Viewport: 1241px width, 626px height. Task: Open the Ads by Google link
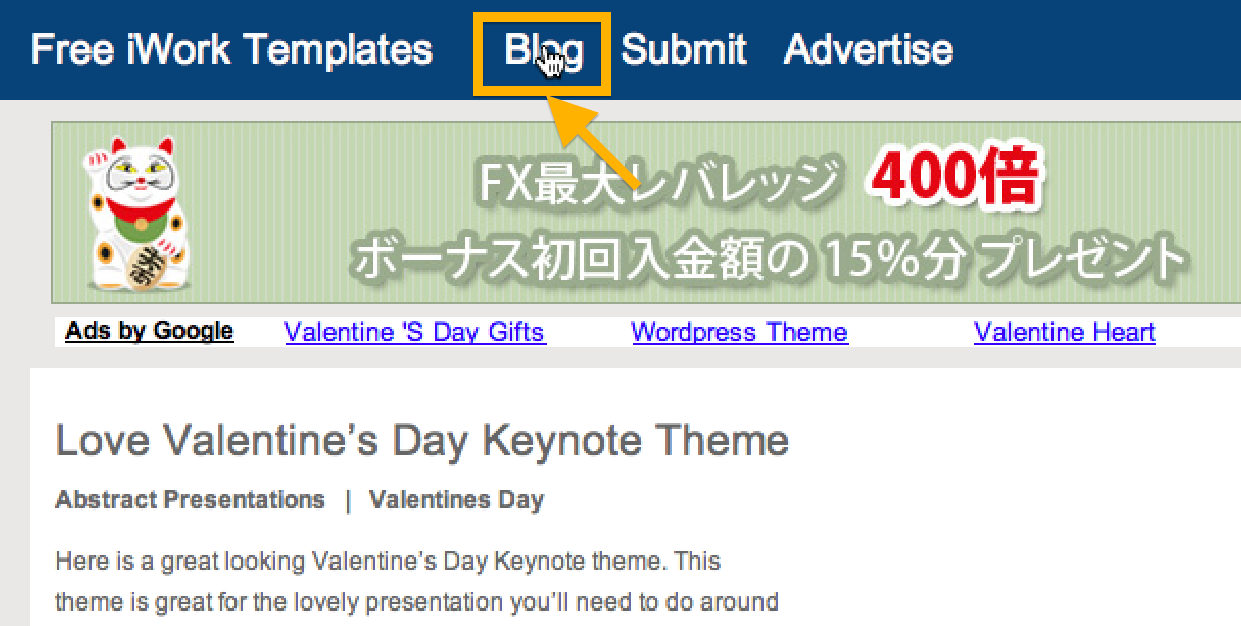149,332
